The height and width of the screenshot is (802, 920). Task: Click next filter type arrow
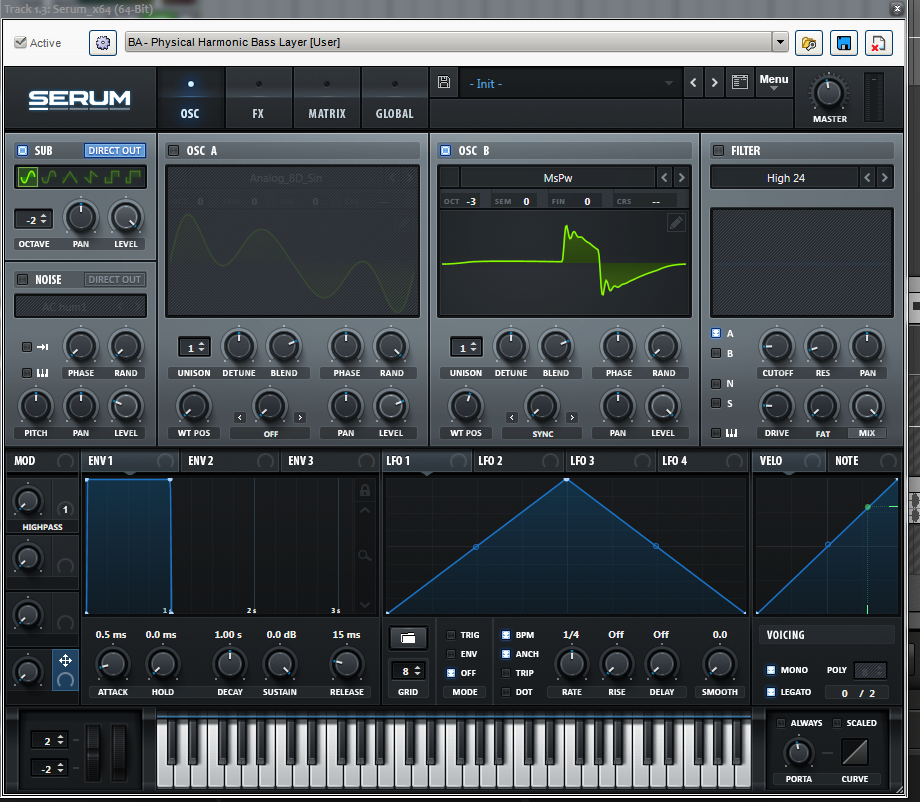[x=884, y=178]
